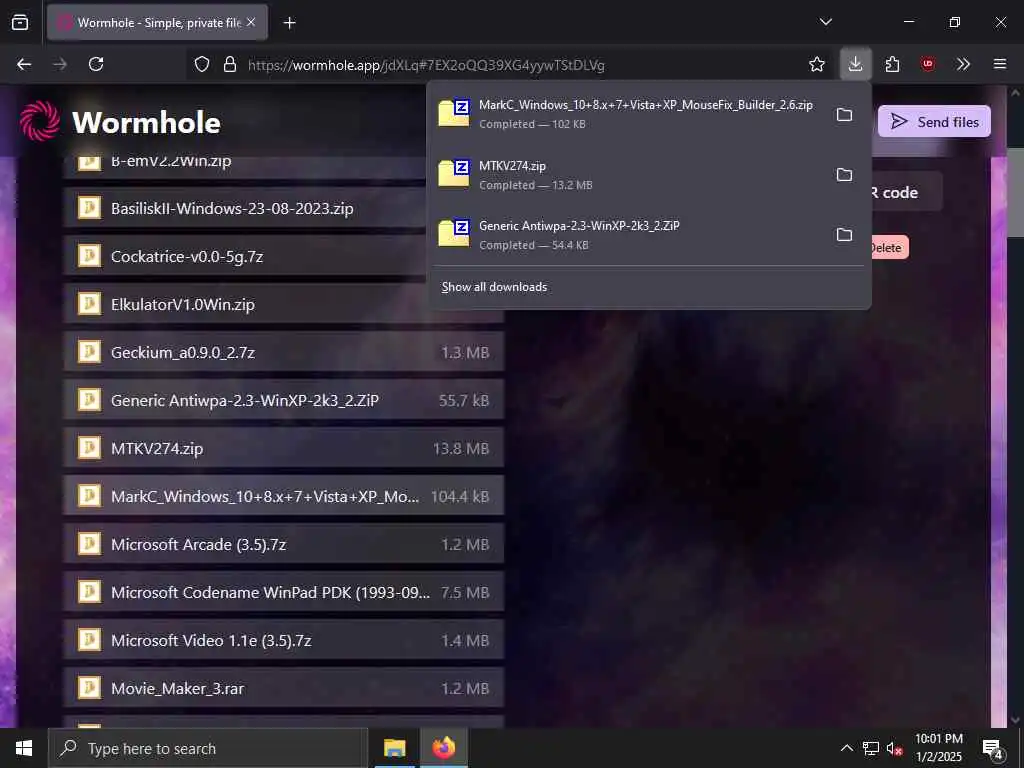Click file icon beside Microsoft Arcade (3.5).7z
1024x768 pixels.
[89, 544]
